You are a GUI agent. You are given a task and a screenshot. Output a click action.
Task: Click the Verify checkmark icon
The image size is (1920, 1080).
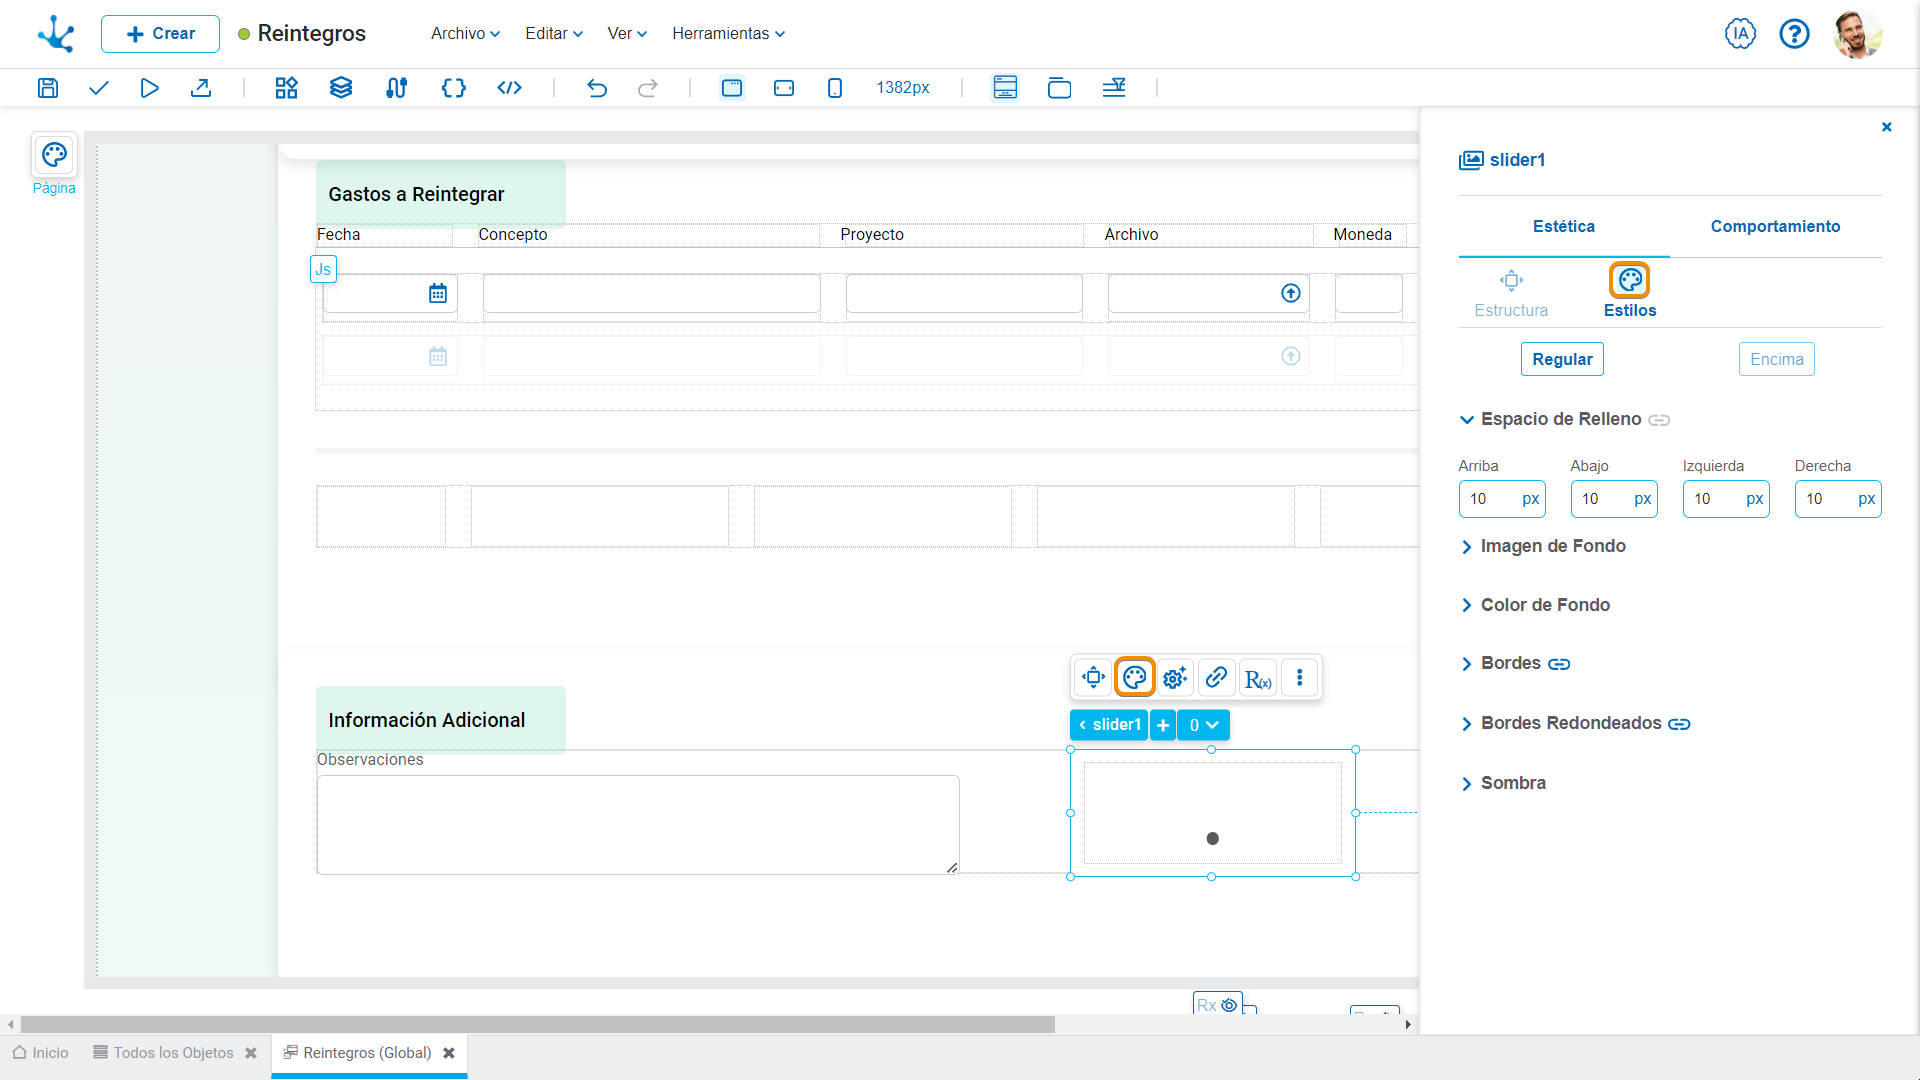pyautogui.click(x=98, y=88)
